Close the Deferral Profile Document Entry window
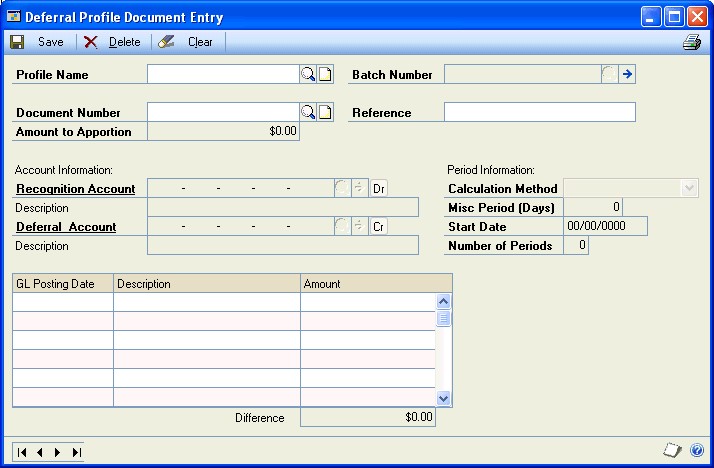The image size is (714, 468). 697,17
